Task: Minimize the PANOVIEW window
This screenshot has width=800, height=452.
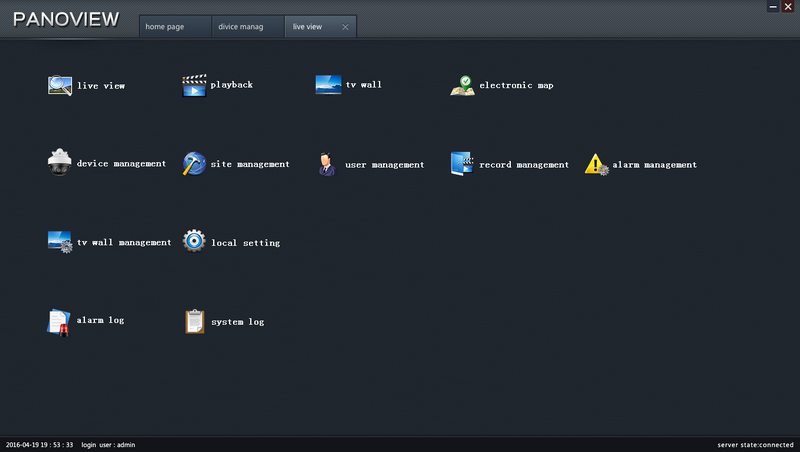Action: pos(773,7)
